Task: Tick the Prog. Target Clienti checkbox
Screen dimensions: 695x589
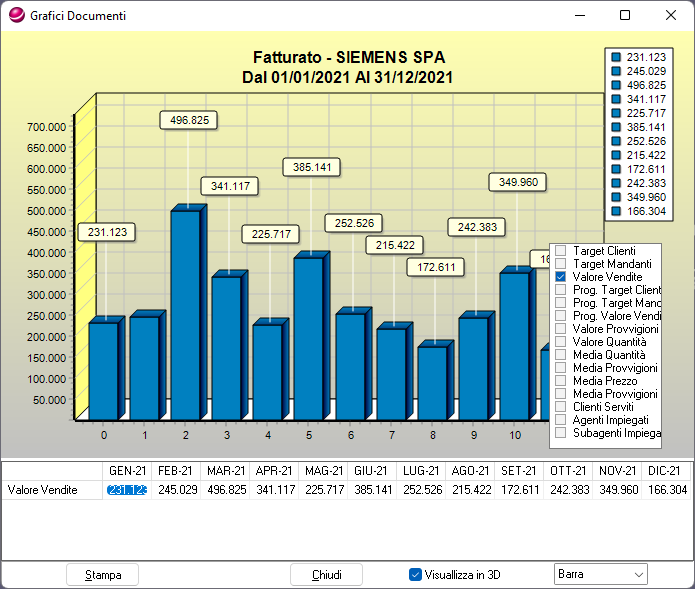Action: [561, 290]
